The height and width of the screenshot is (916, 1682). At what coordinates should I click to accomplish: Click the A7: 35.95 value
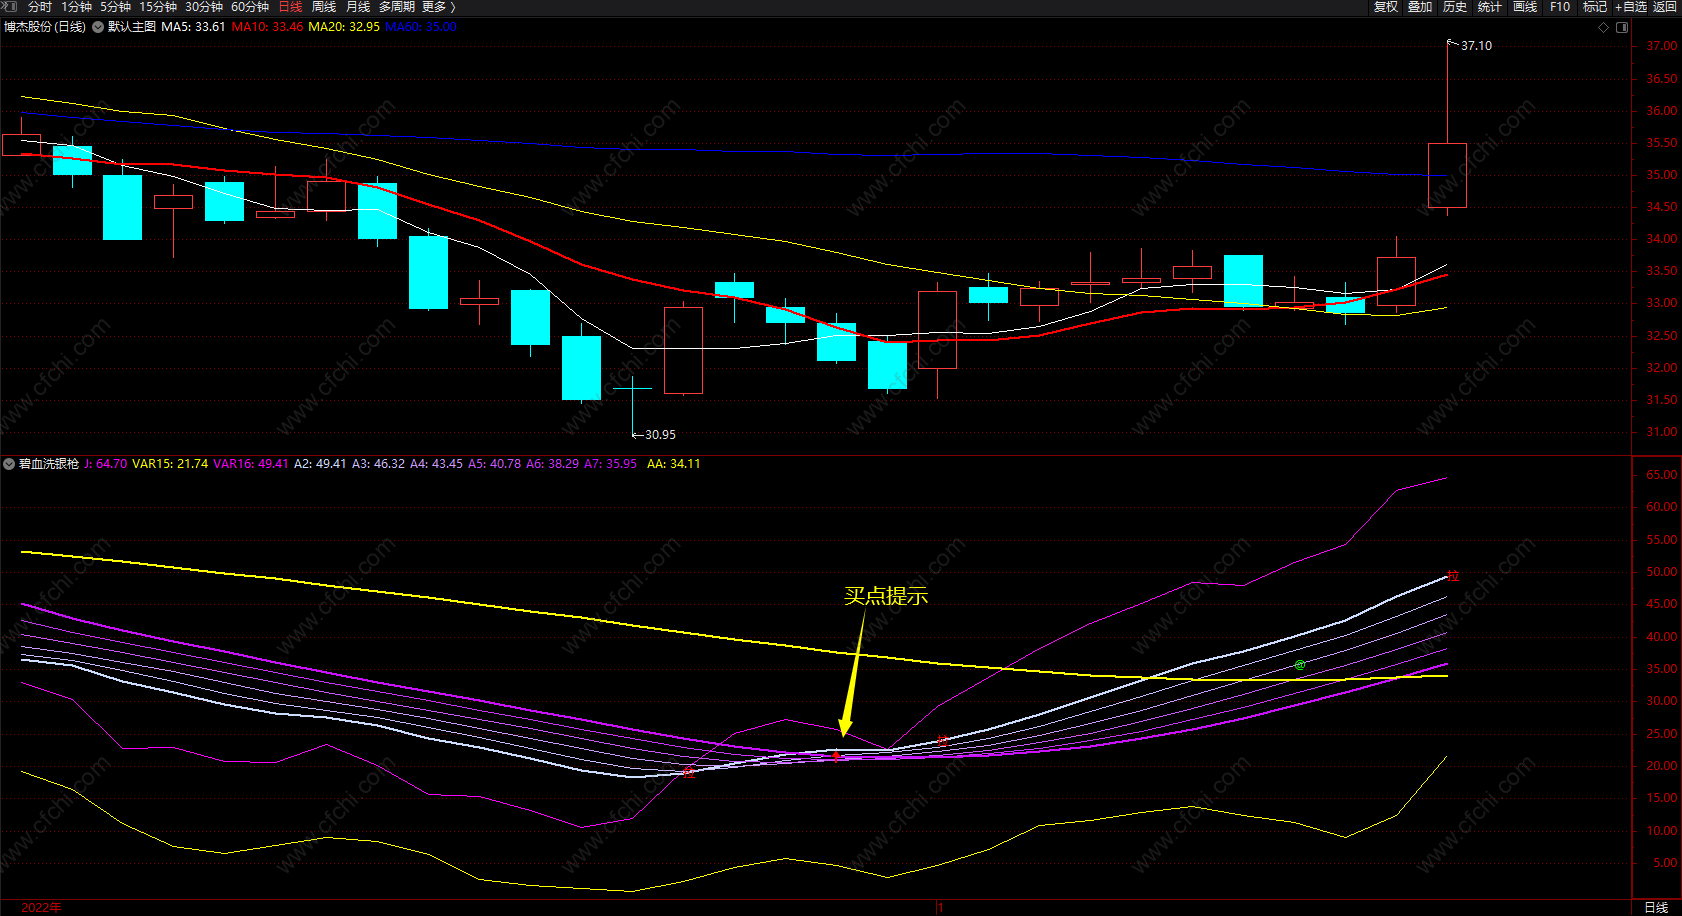click(x=611, y=464)
